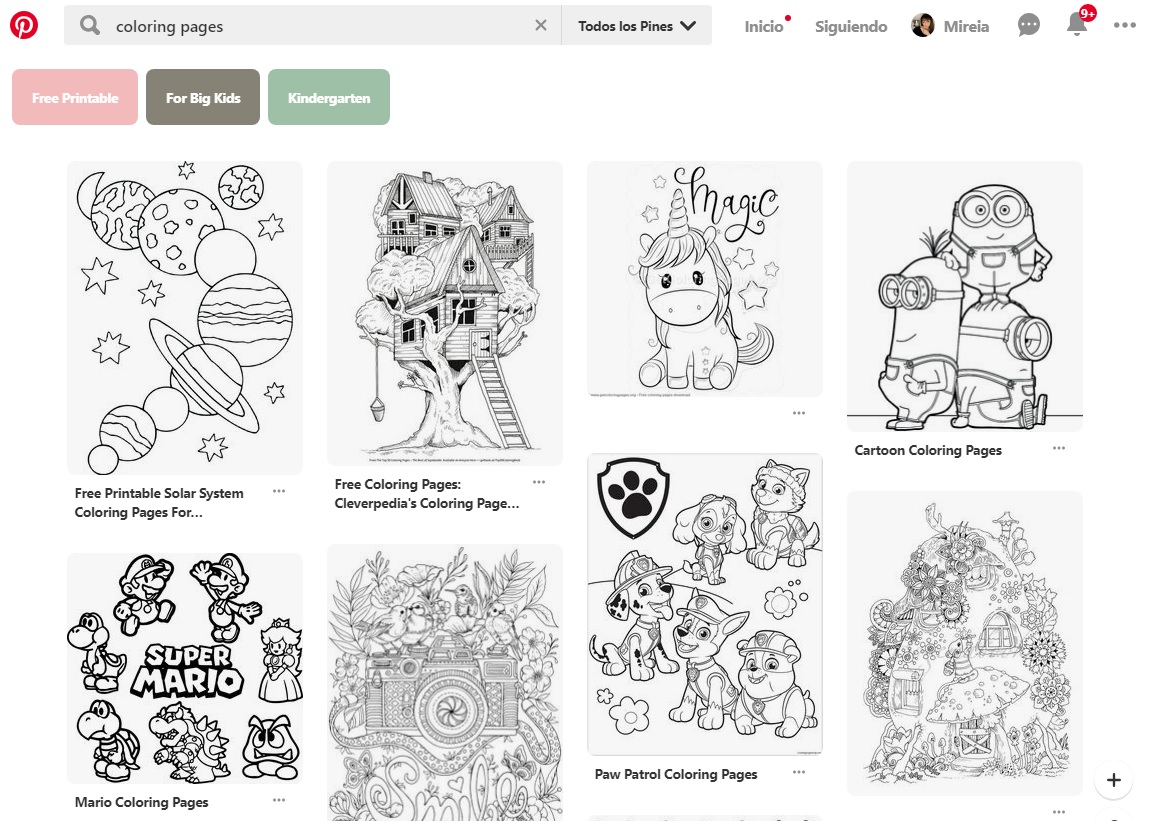Enable the For Big Kids filter
This screenshot has height=821, width=1150.
point(202,97)
